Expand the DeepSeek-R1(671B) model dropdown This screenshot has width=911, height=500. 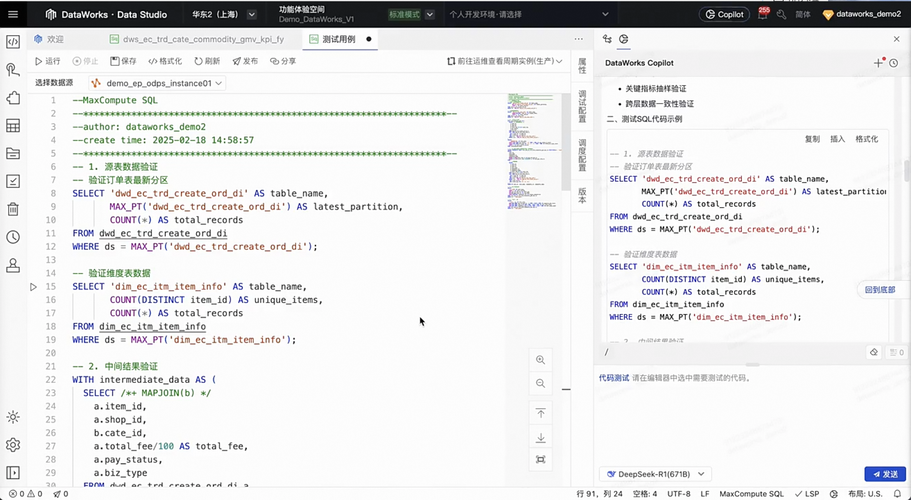[655, 474]
